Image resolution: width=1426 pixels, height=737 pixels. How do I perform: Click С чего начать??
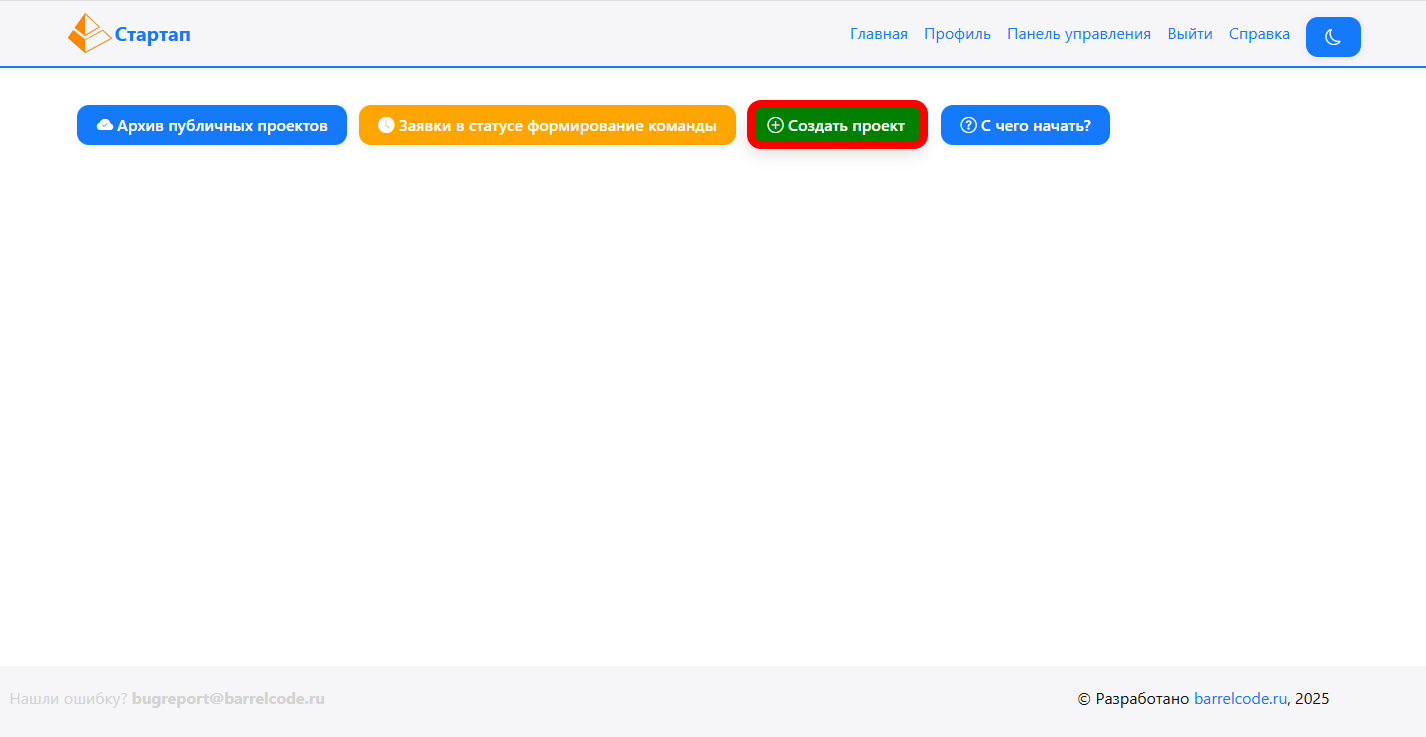1025,125
